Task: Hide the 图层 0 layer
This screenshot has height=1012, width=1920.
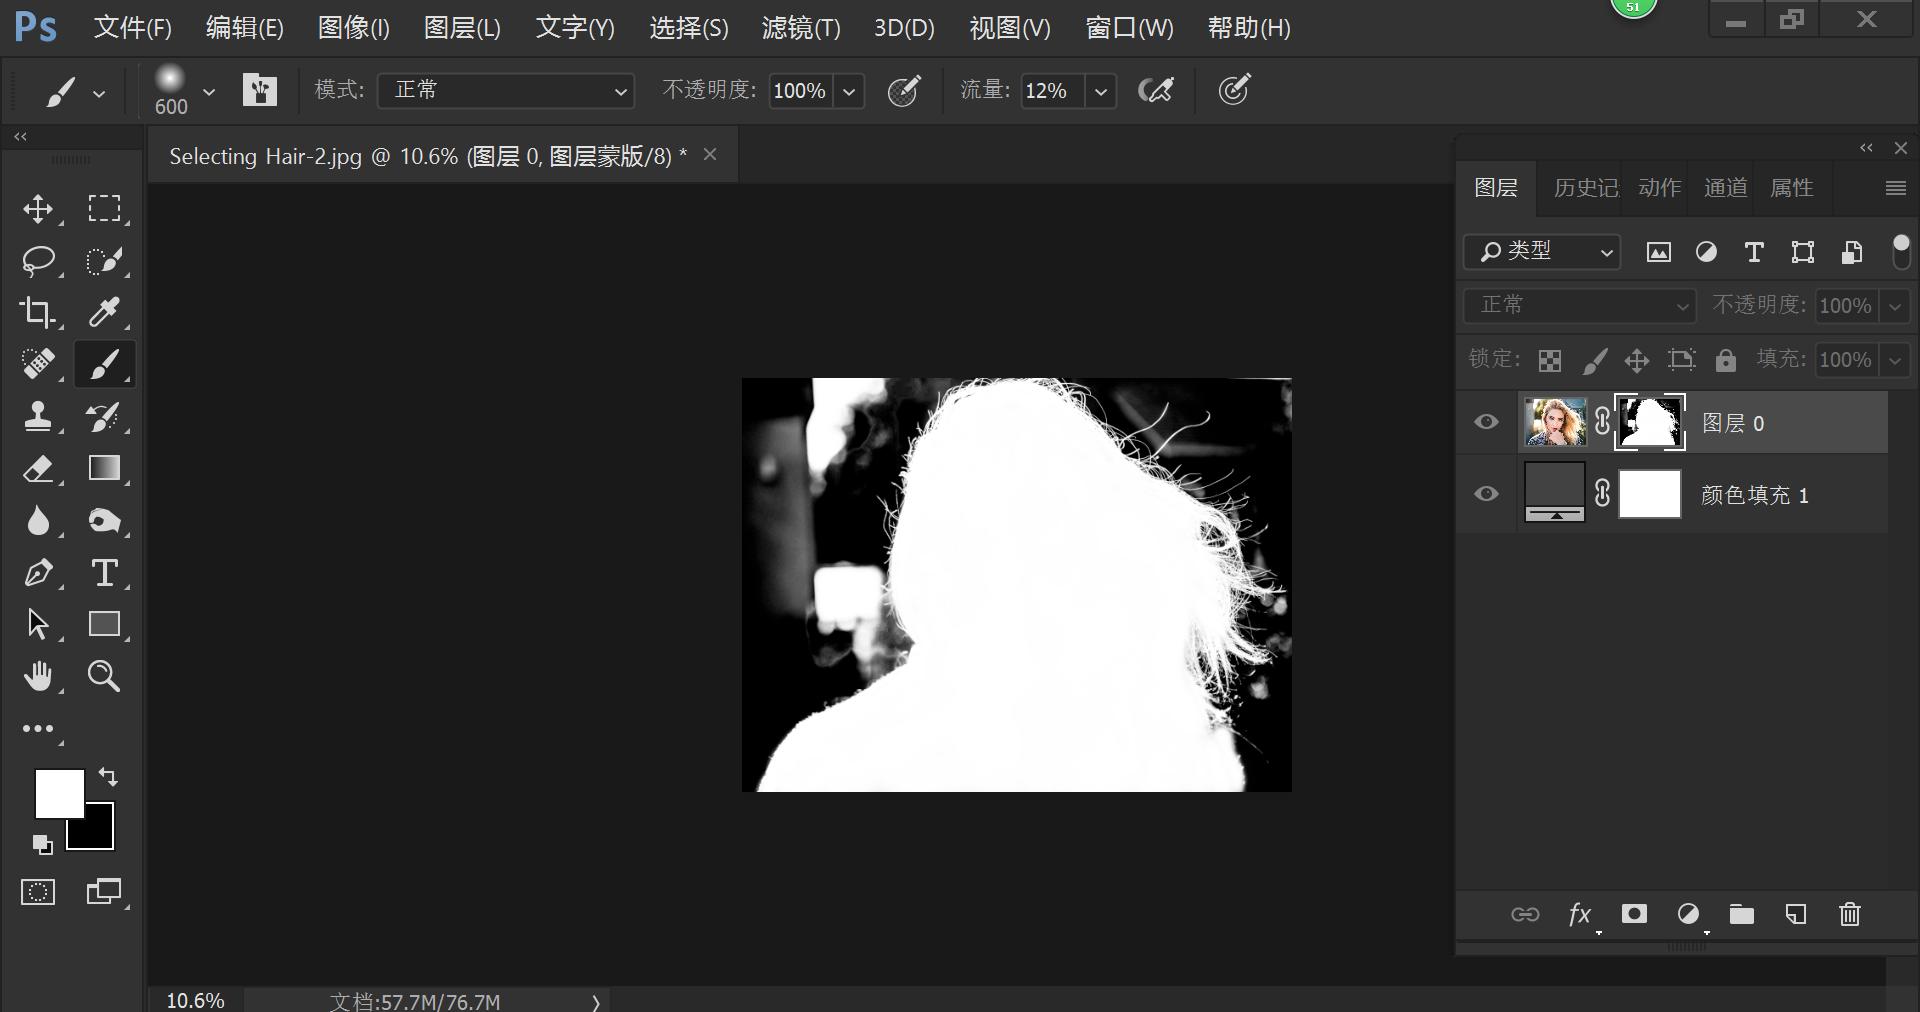Action: 1486,422
